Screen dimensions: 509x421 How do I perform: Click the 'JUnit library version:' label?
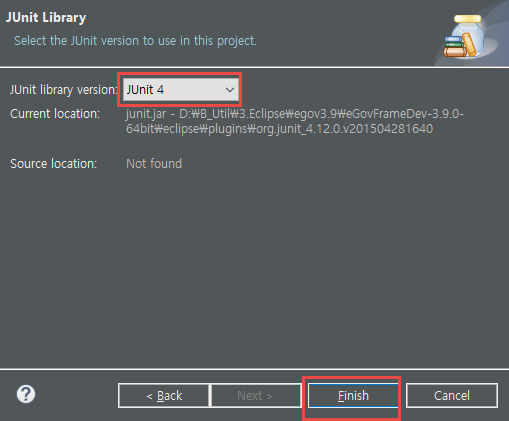[64, 90]
